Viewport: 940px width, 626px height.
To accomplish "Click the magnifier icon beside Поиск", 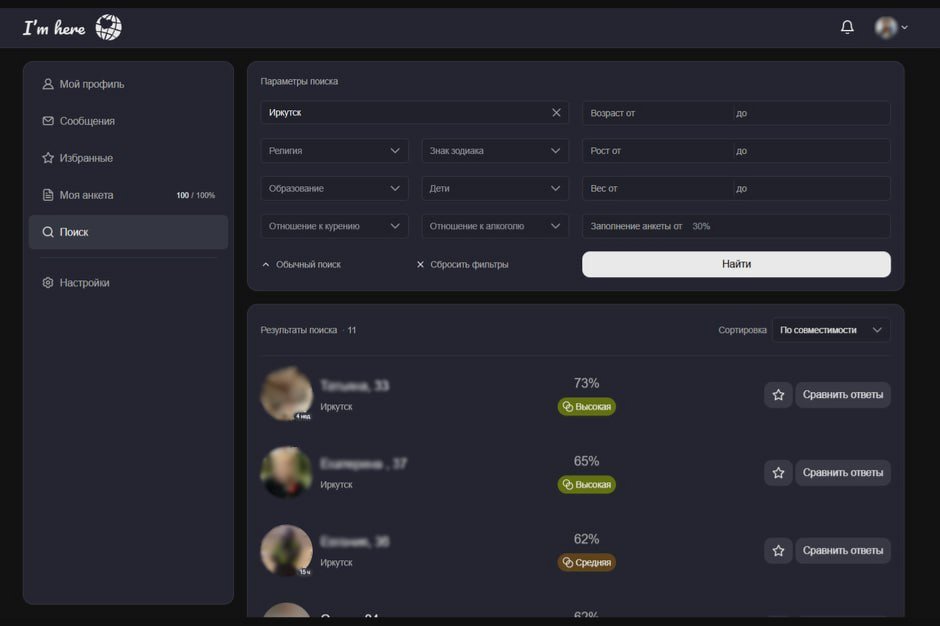I will 48,232.
